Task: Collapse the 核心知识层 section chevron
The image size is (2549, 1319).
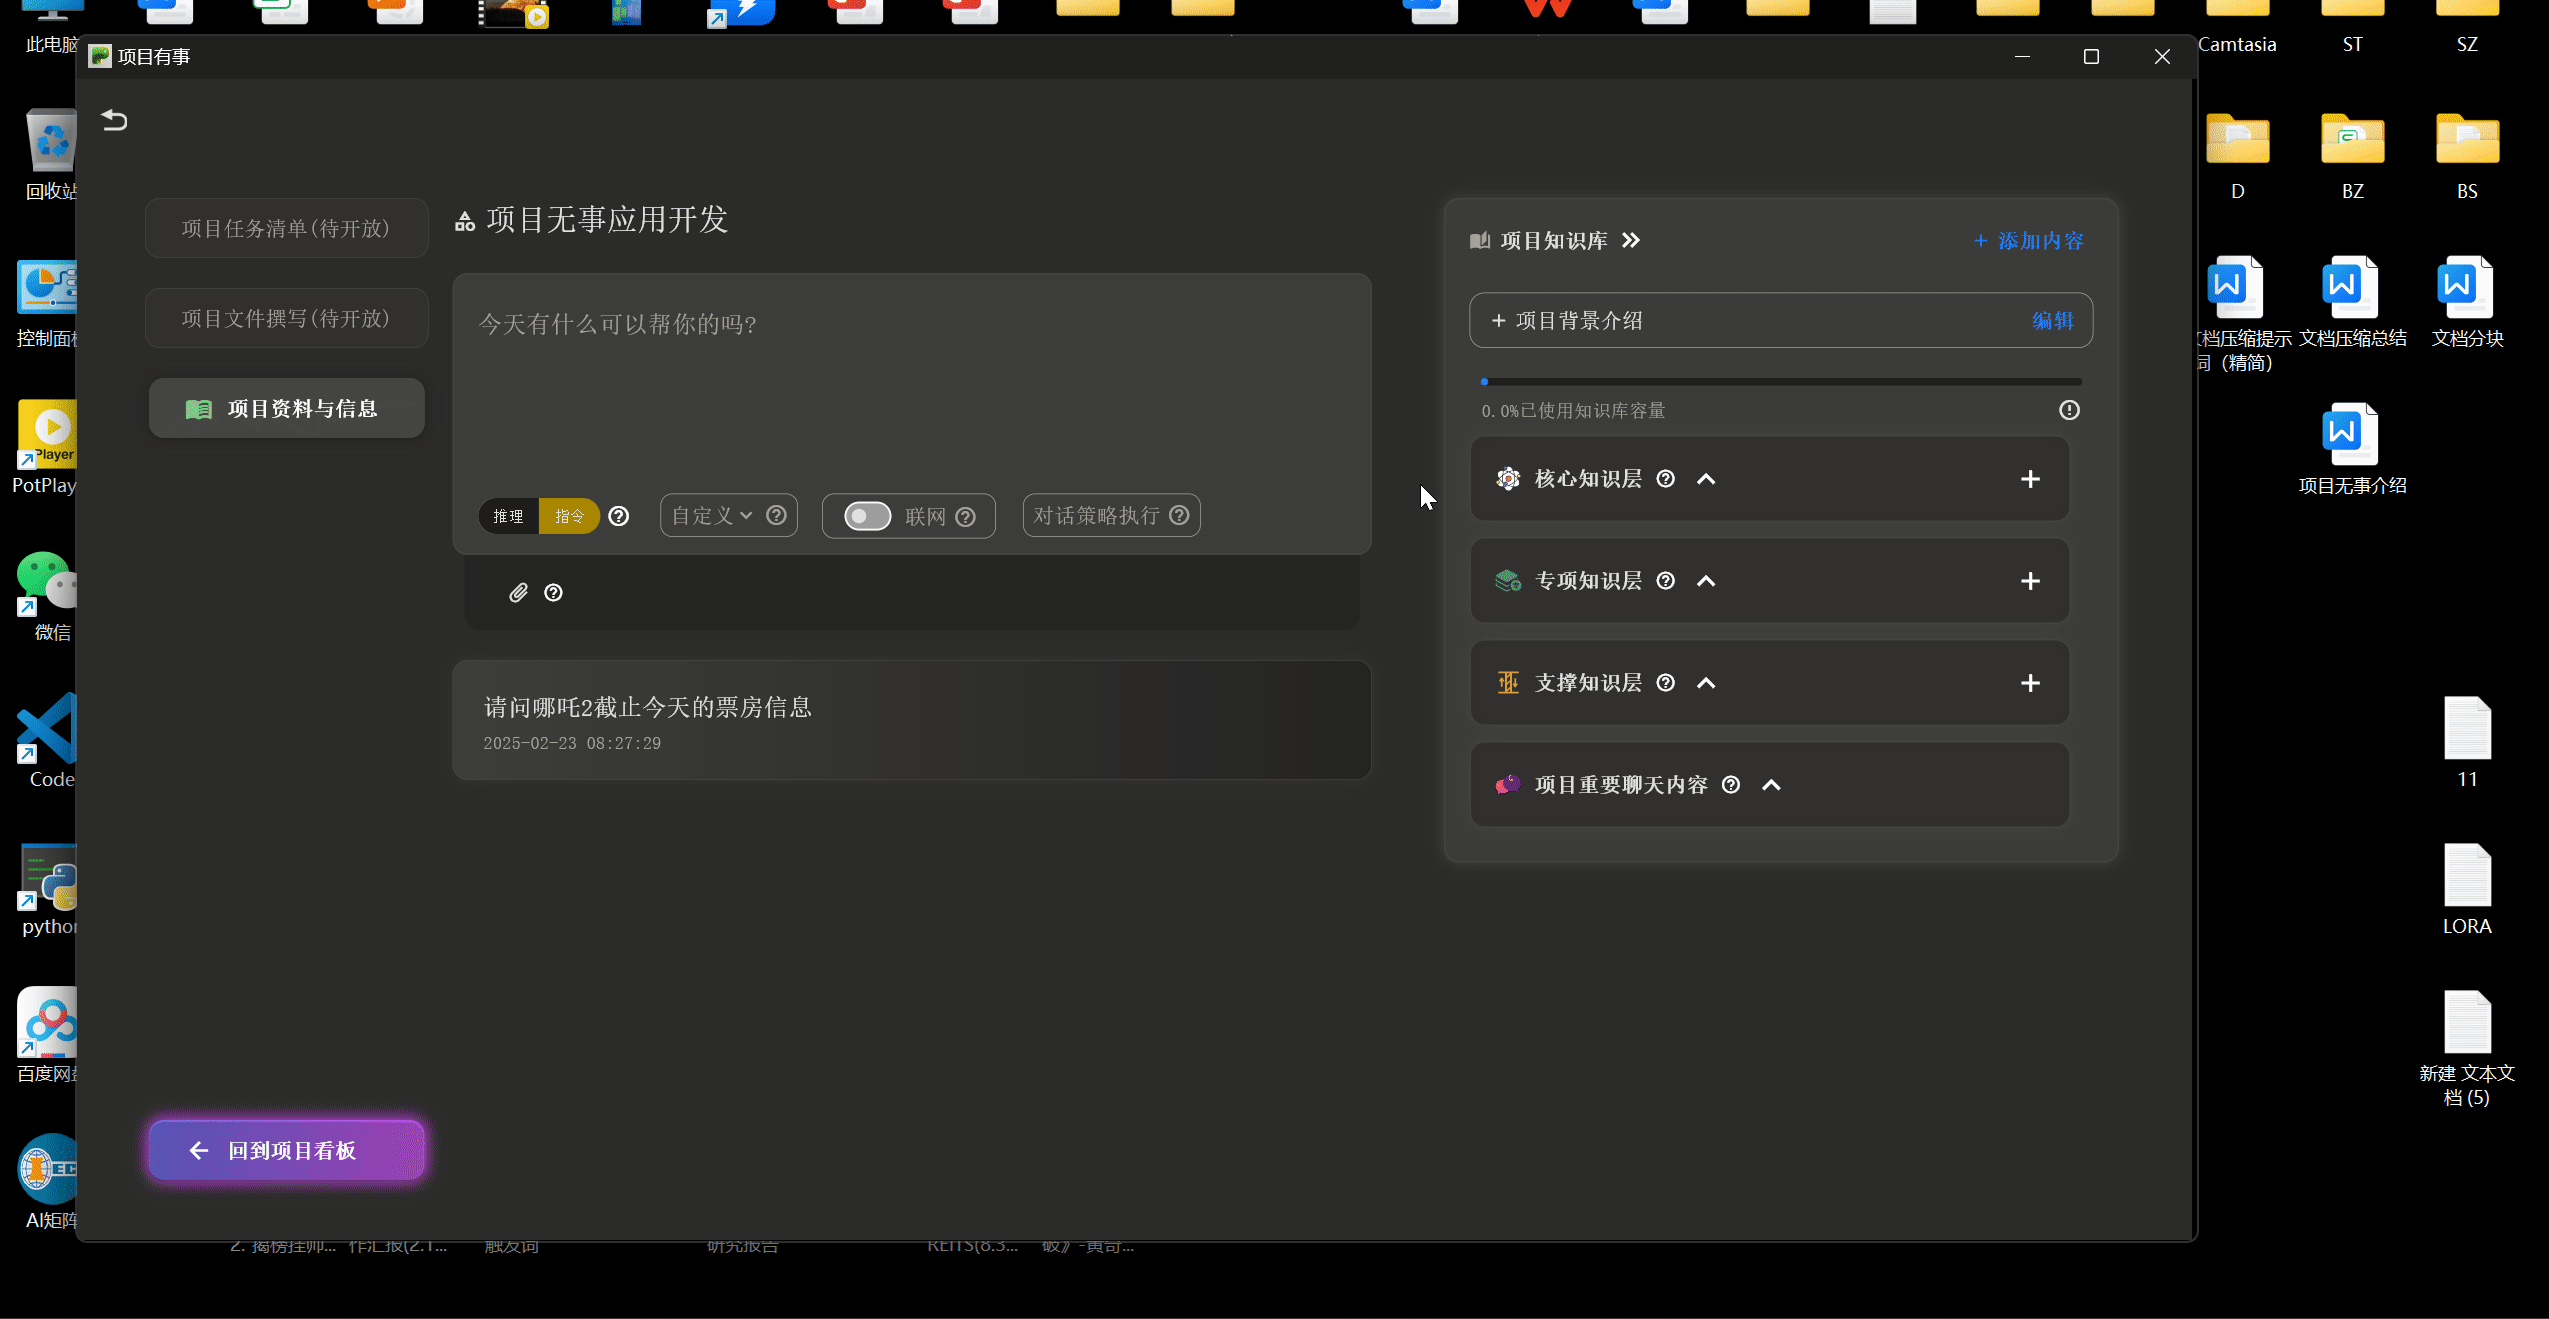Action: (x=1706, y=479)
